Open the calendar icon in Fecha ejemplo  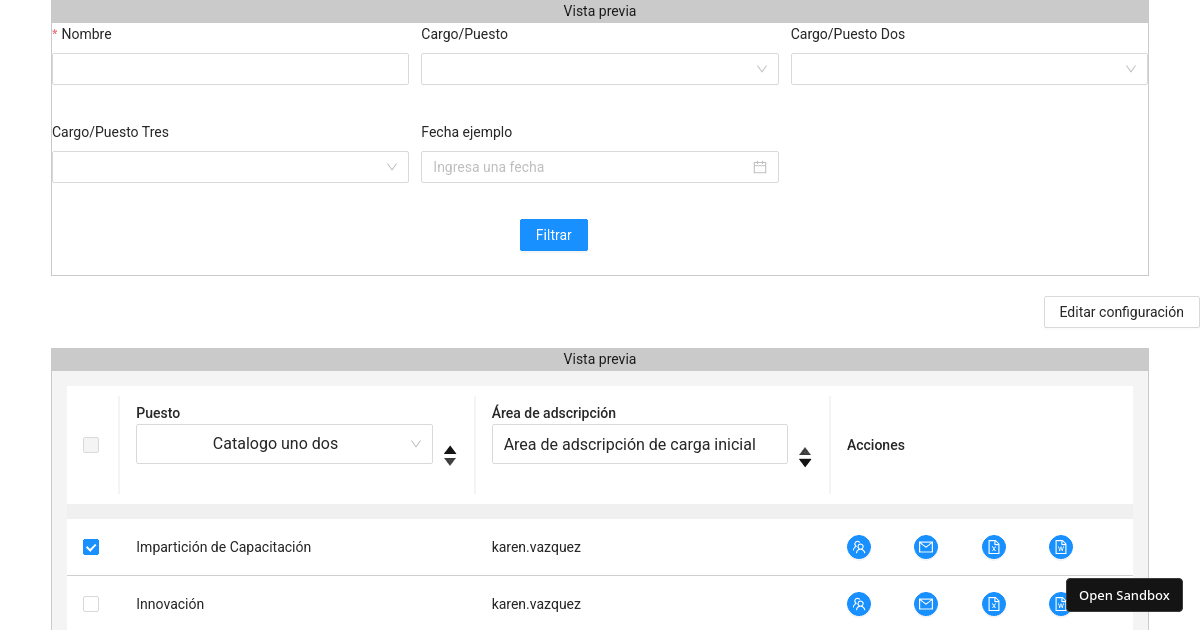pos(760,167)
